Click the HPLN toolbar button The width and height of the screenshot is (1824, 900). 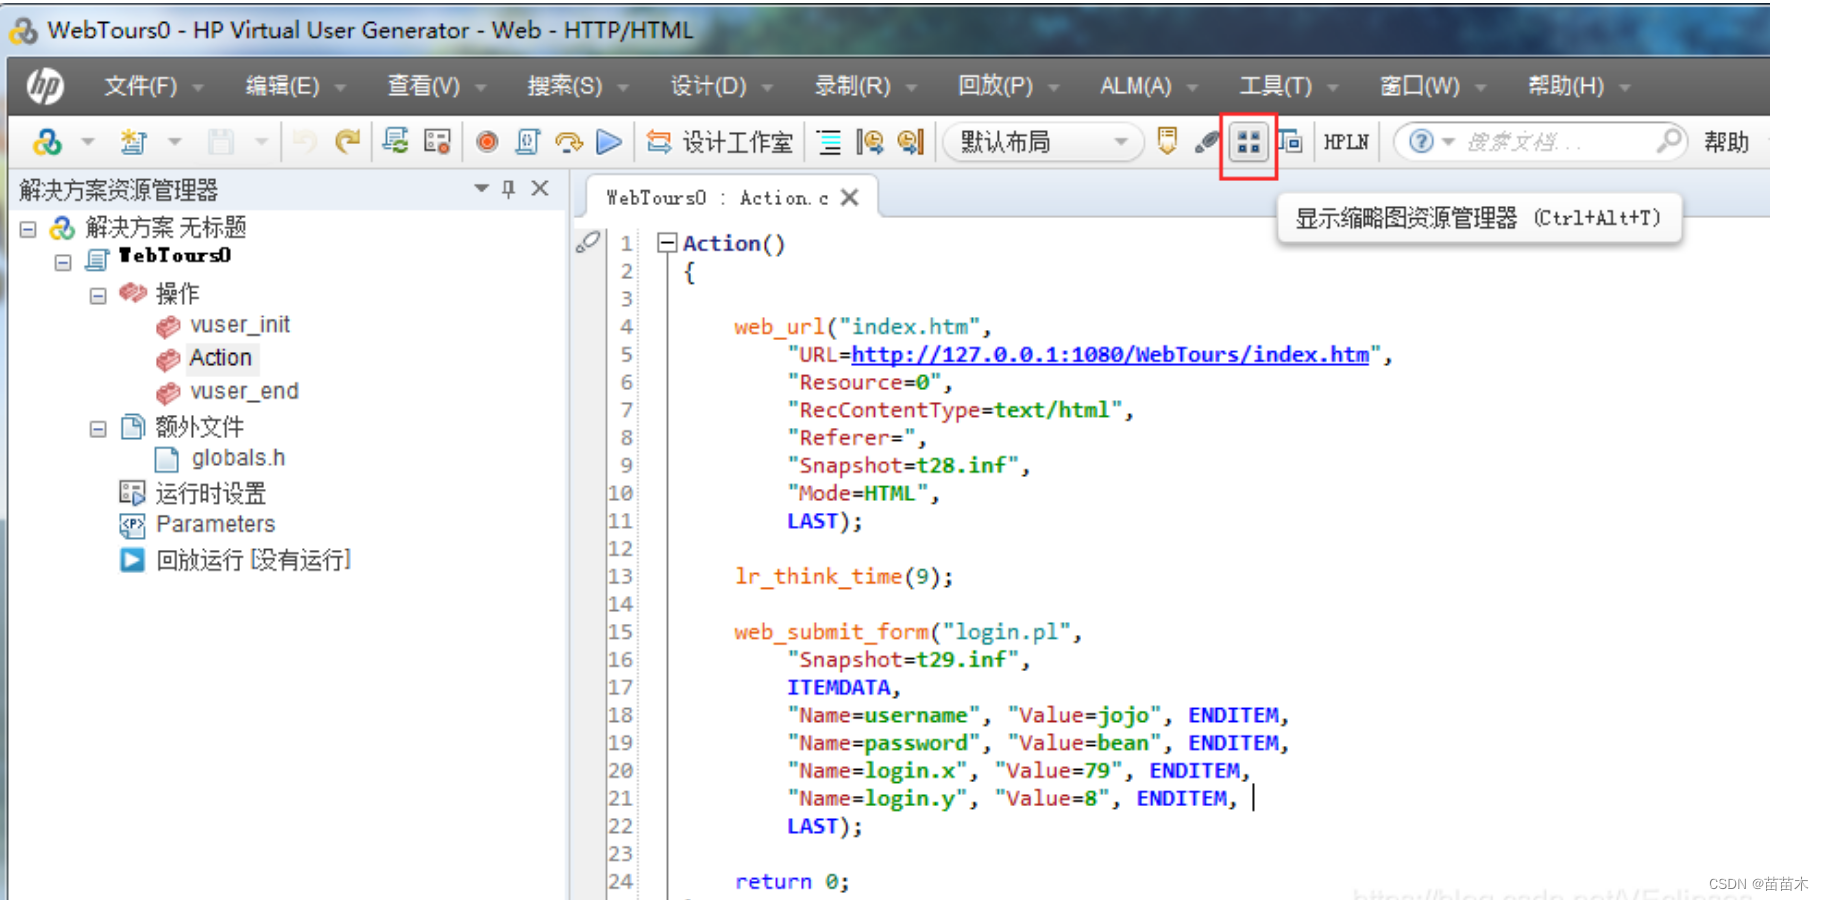(x=1345, y=142)
